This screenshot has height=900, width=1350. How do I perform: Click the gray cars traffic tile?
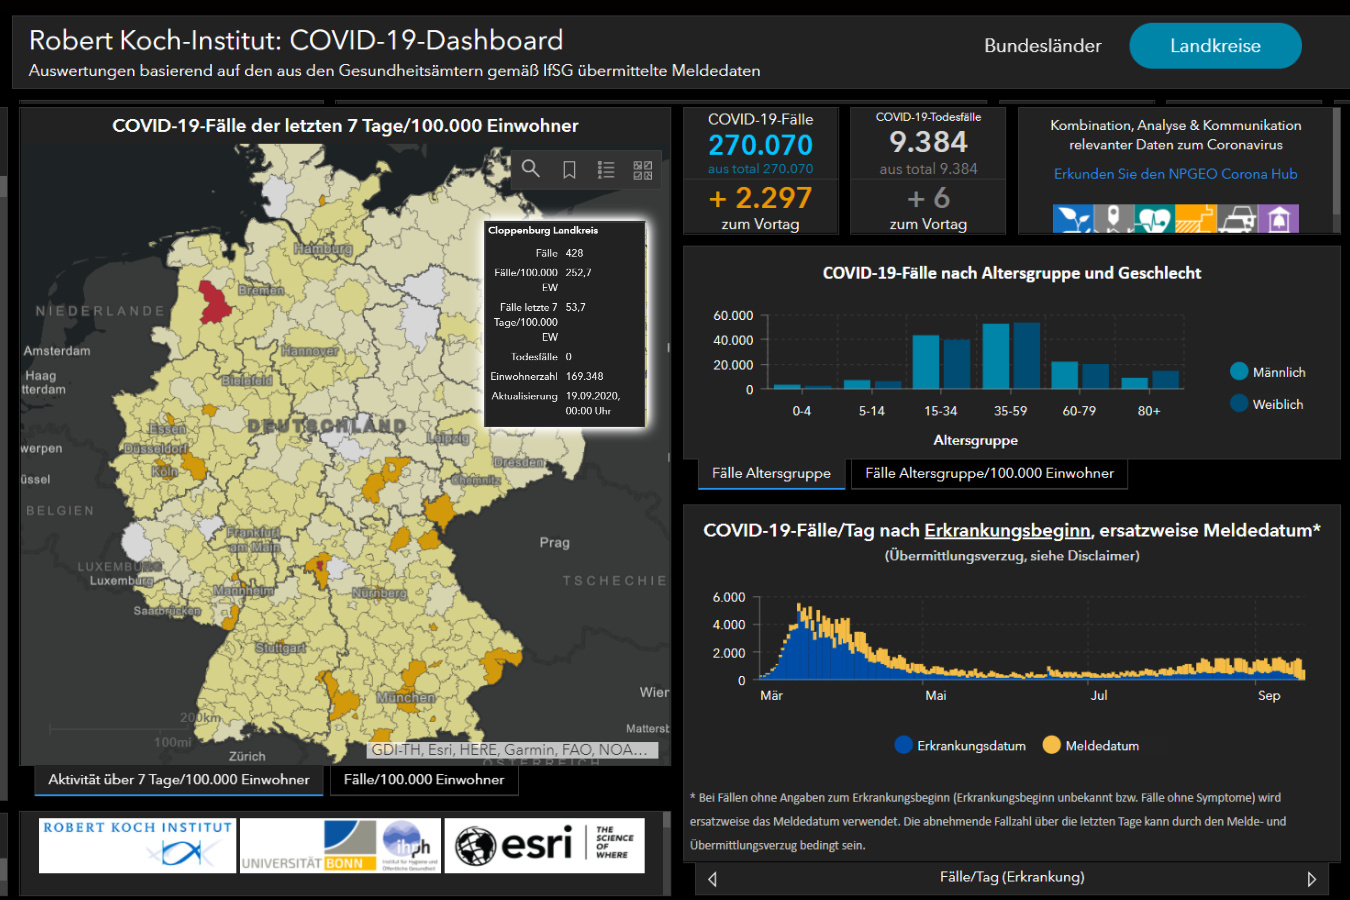1237,218
